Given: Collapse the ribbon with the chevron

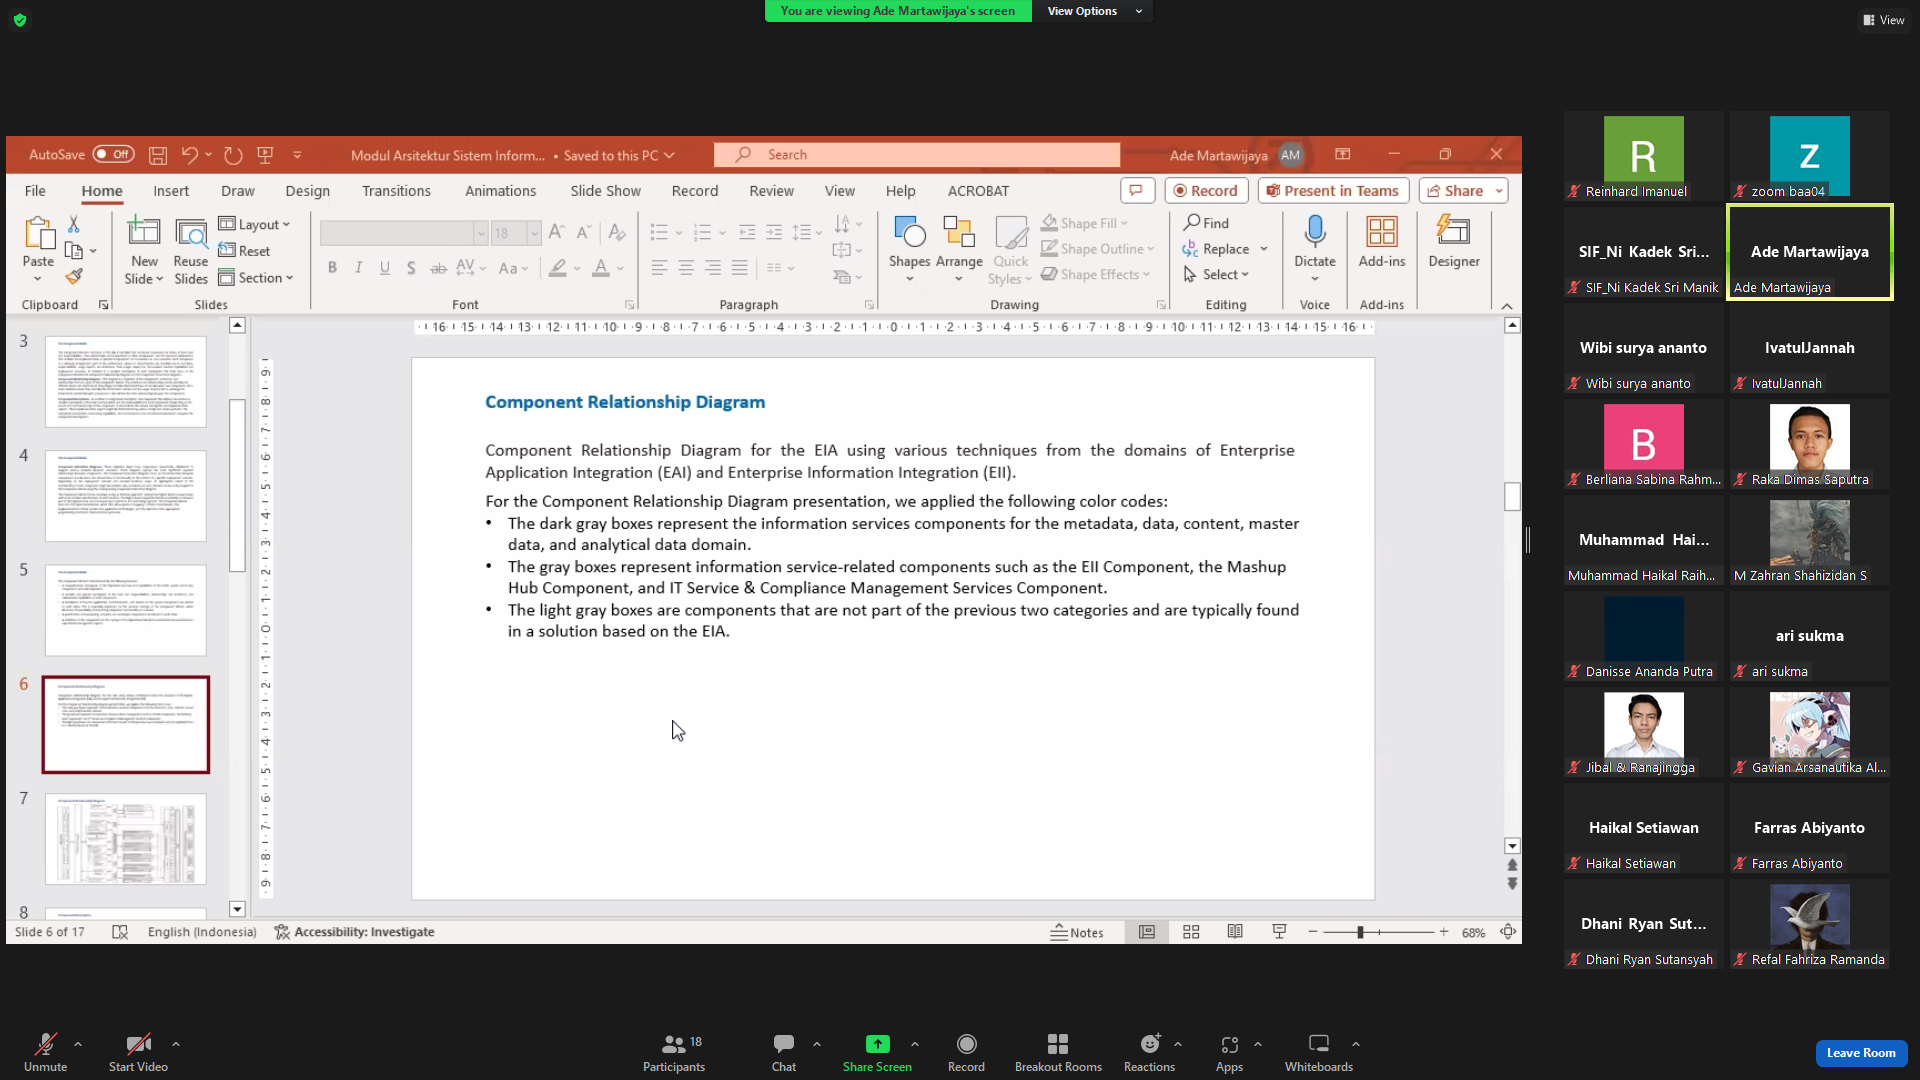Looking at the screenshot, I should 1506,306.
